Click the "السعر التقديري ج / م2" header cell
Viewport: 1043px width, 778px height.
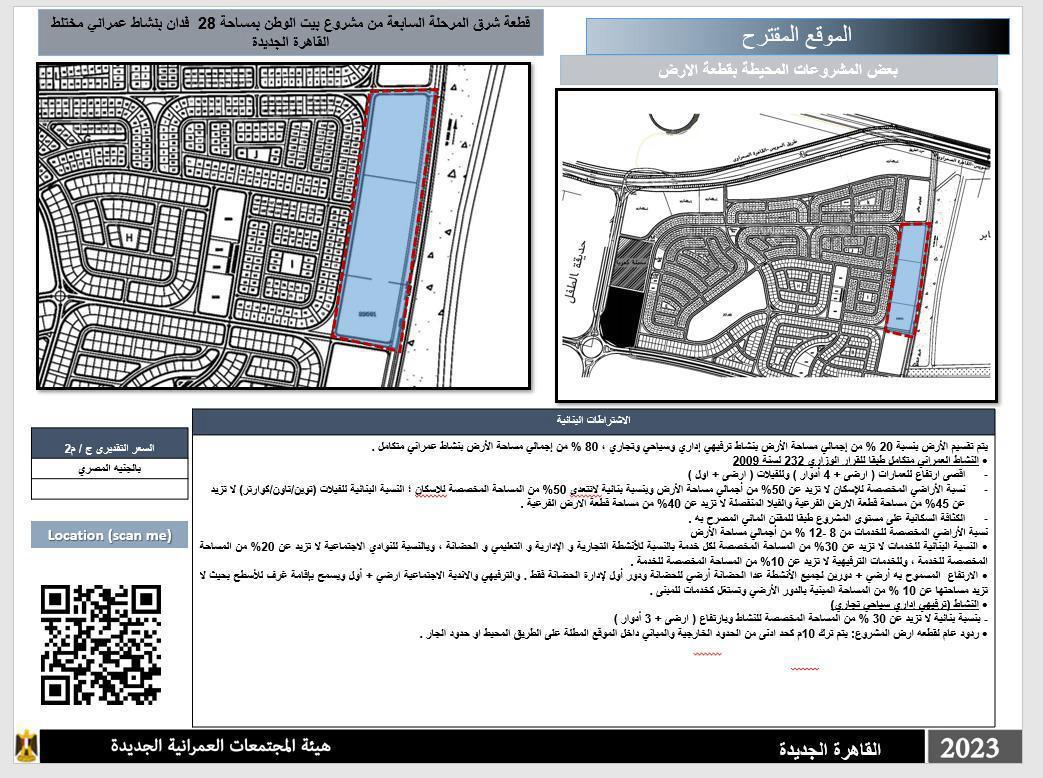pos(110,448)
